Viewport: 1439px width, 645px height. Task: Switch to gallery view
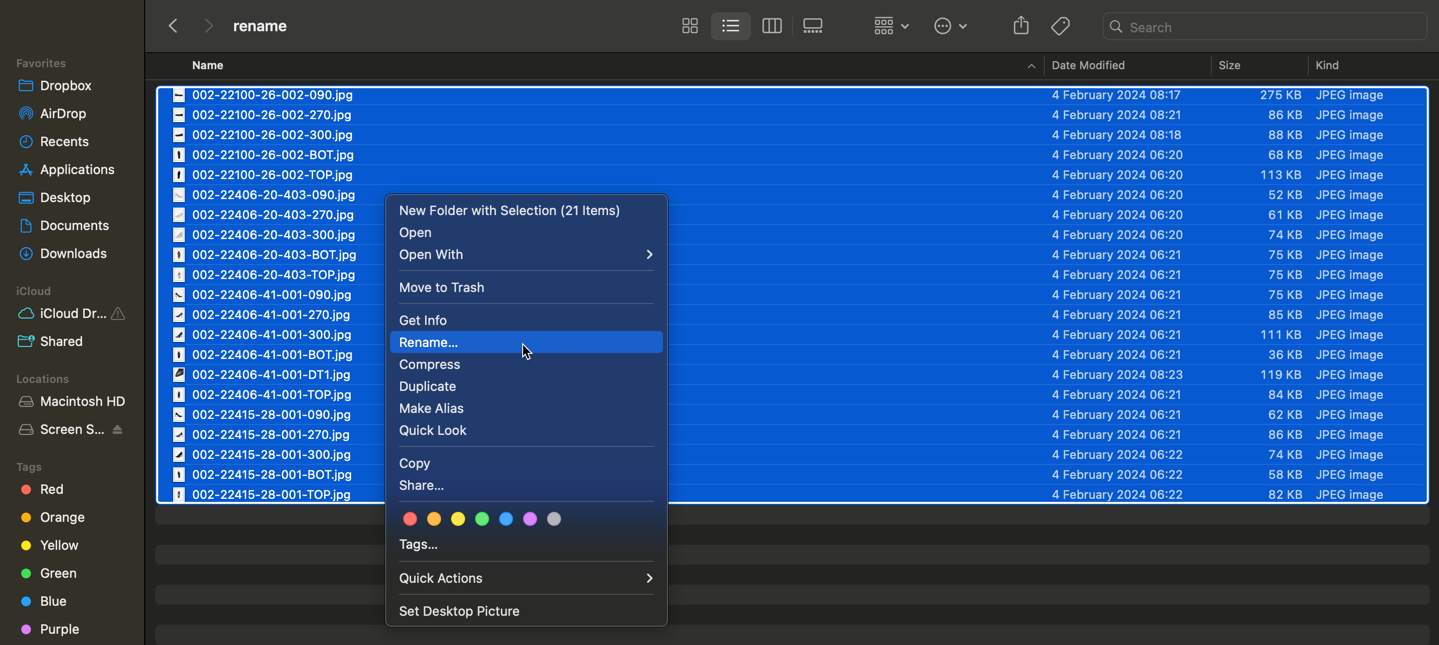(812, 26)
